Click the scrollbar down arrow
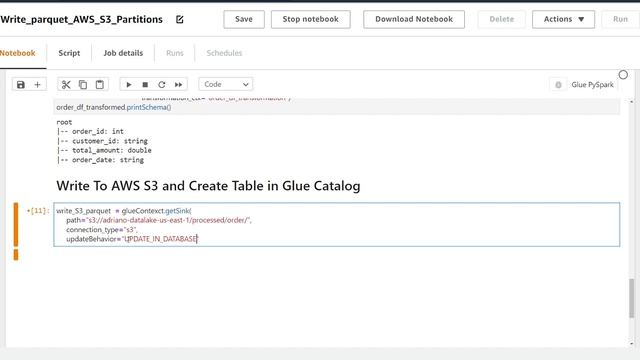The width and height of the screenshot is (640, 360). click(631, 344)
